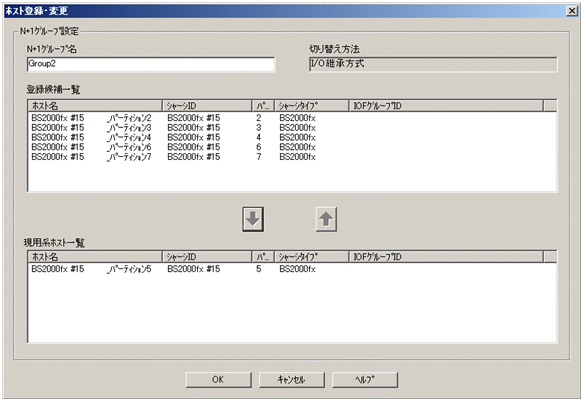584x403 pixels.
Task: Sort candidate list by ホスト名 header
Action: point(95,106)
